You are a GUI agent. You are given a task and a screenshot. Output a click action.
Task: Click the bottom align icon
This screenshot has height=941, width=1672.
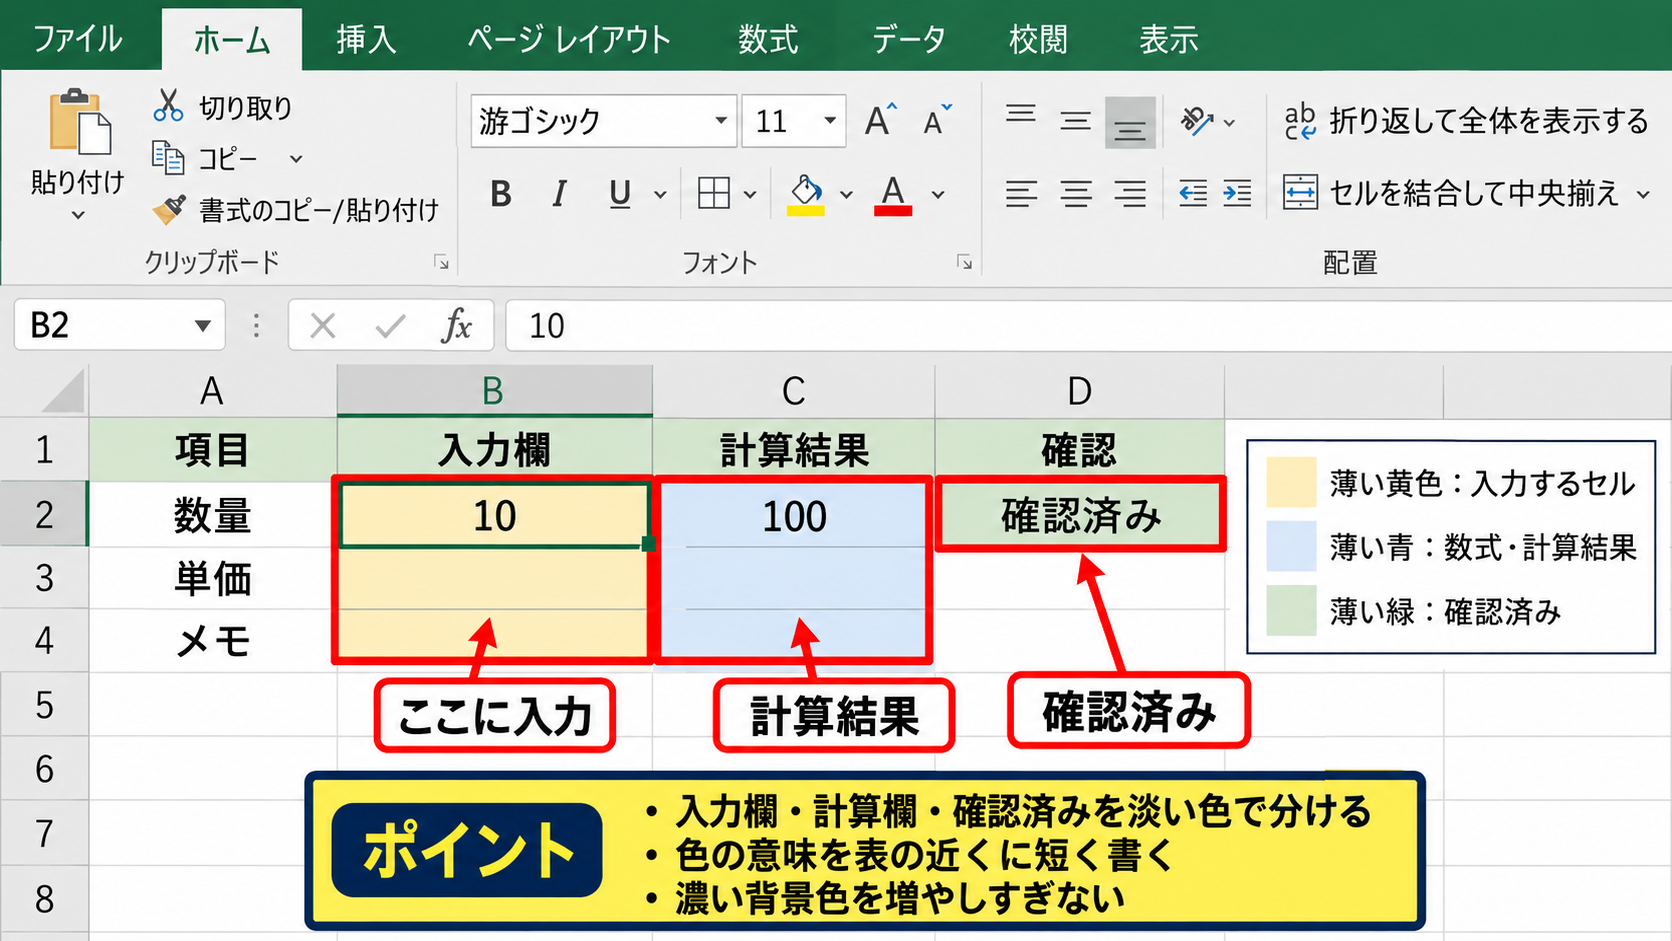click(1131, 123)
